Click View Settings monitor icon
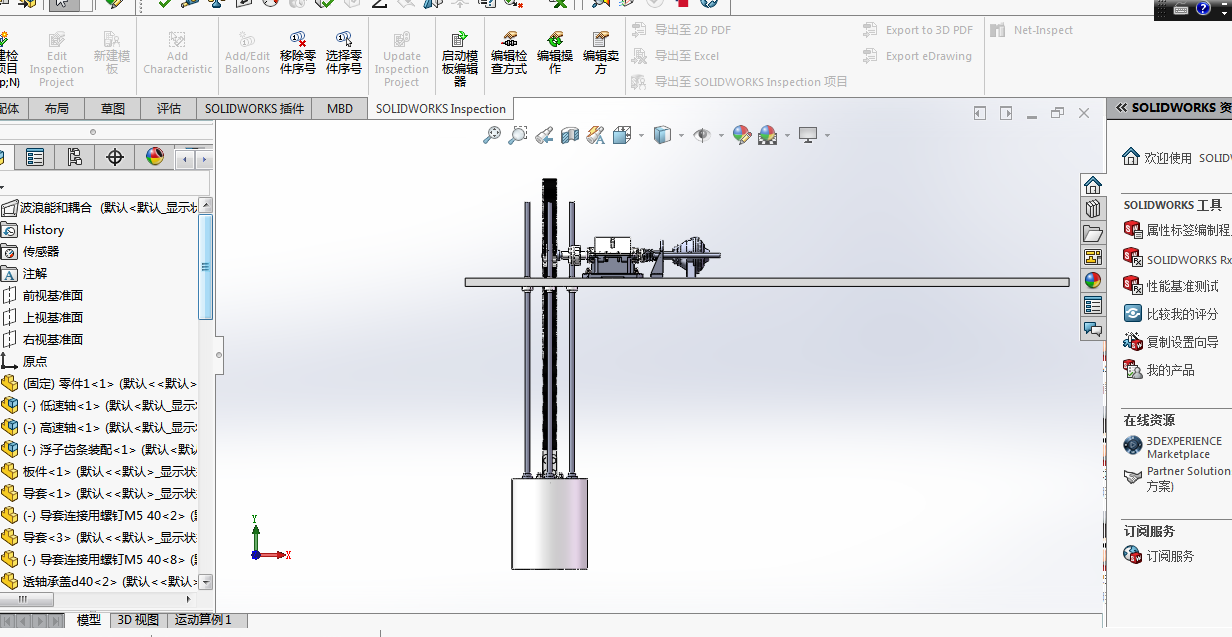Image resolution: width=1232 pixels, height=637 pixels. [808, 135]
